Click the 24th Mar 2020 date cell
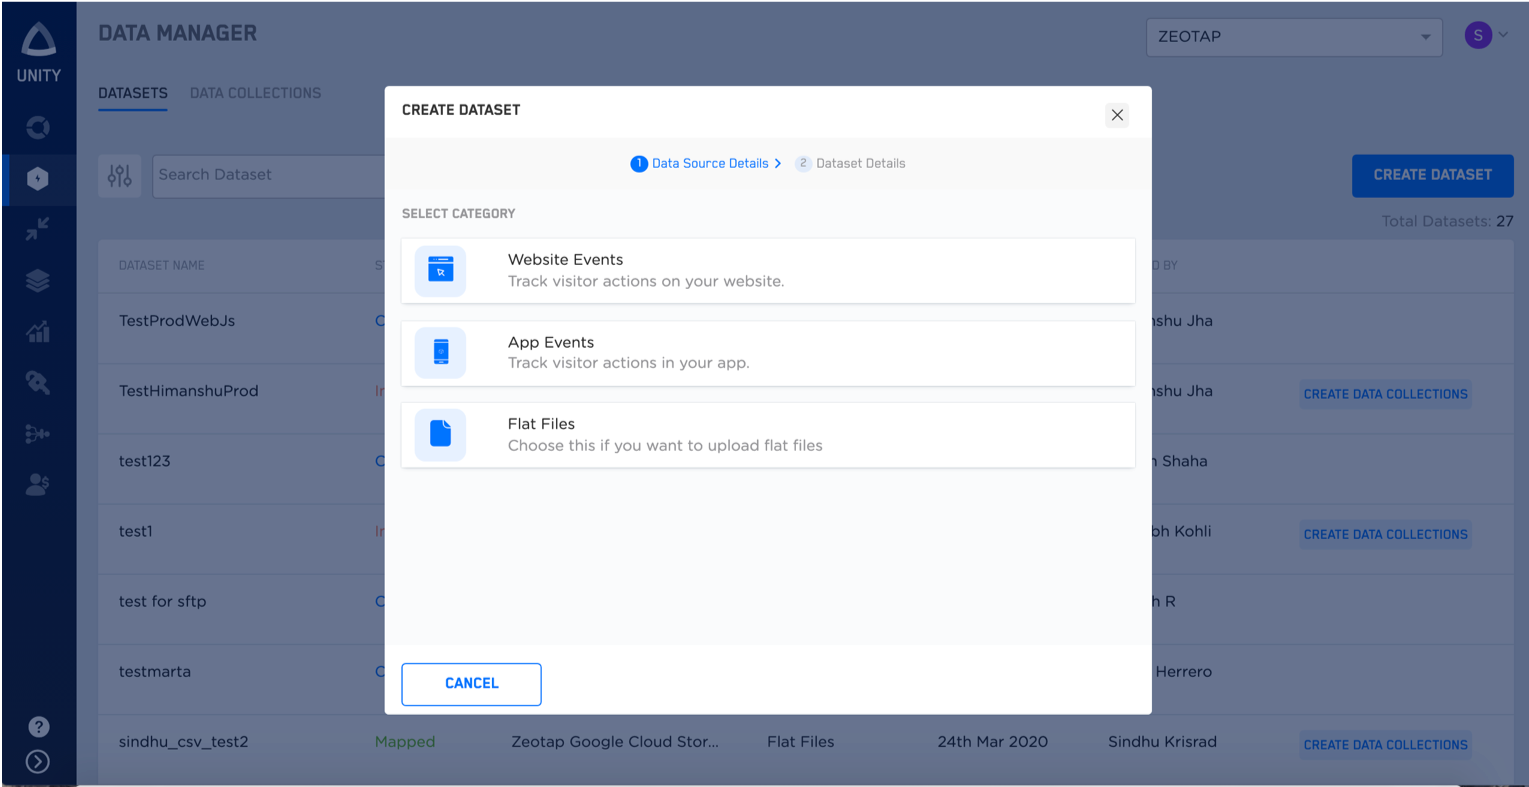 coord(993,742)
